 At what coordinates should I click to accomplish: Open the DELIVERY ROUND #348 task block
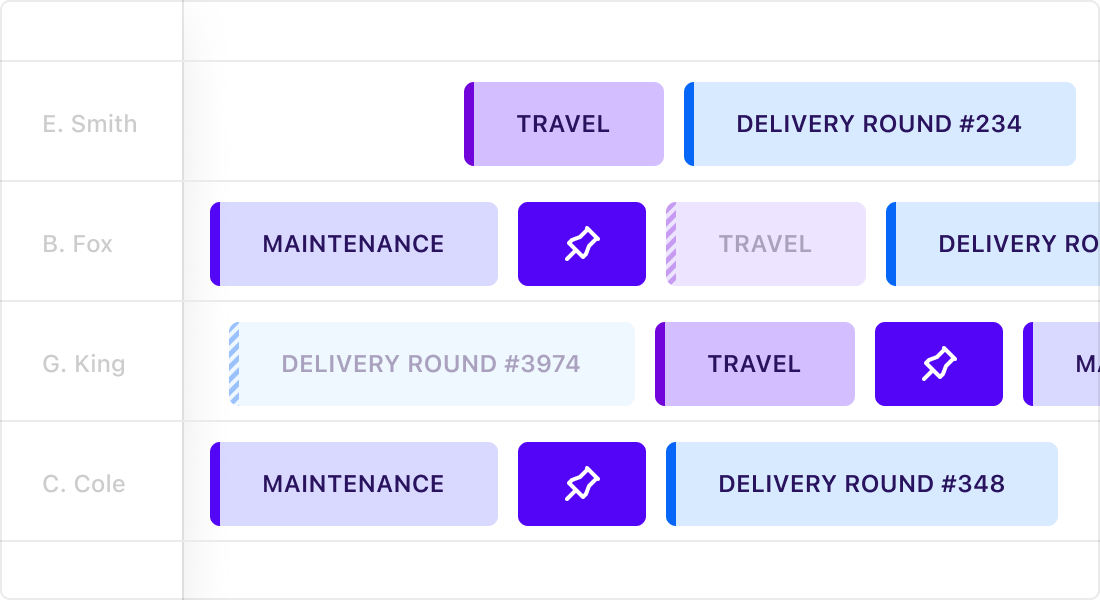coord(862,483)
